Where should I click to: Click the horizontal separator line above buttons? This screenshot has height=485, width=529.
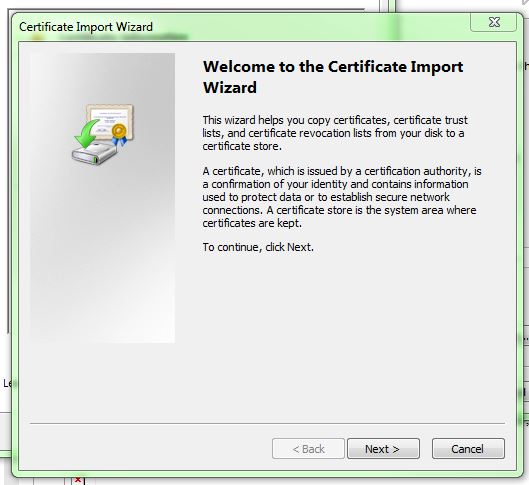point(267,423)
